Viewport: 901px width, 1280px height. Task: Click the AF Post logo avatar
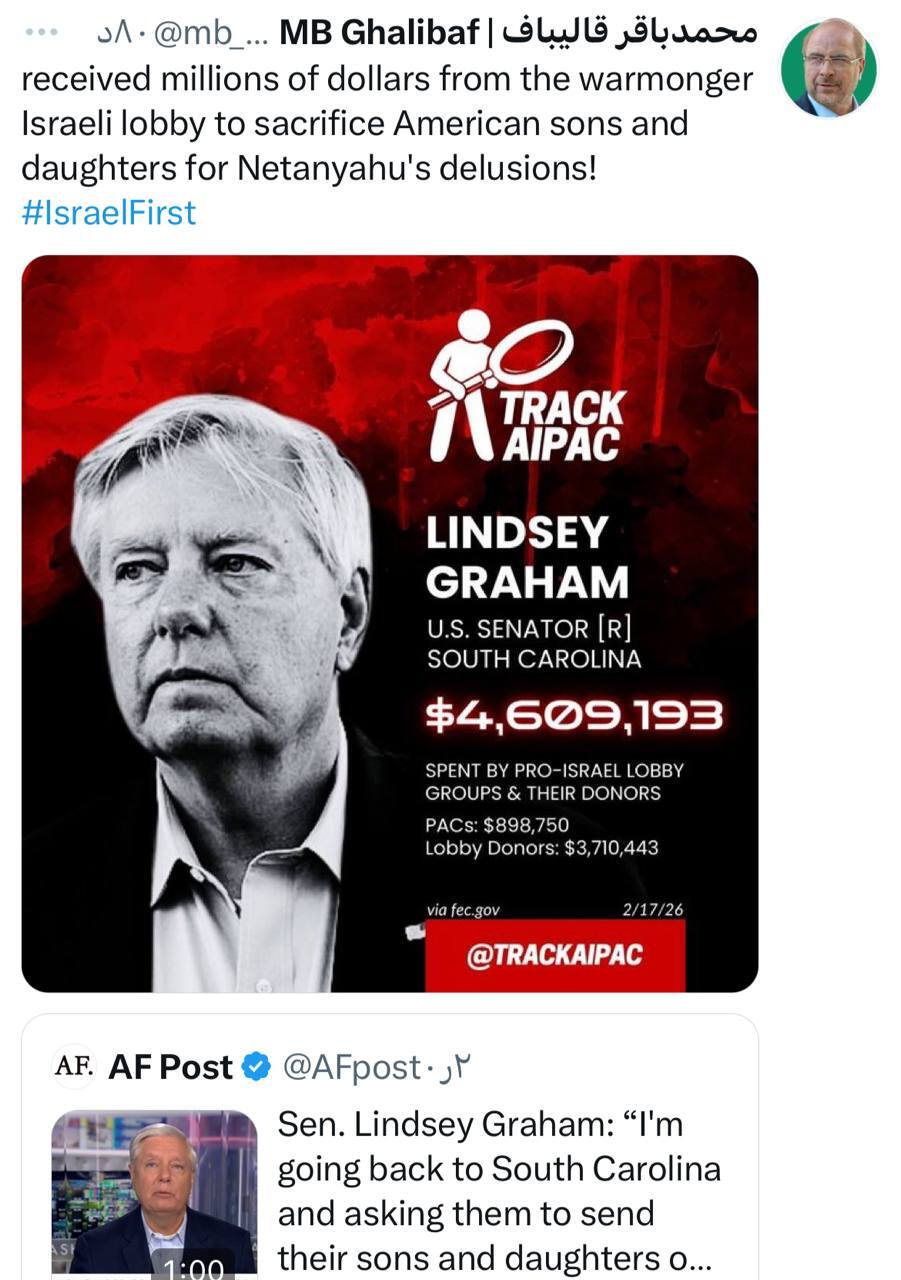pyautogui.click(x=73, y=1067)
